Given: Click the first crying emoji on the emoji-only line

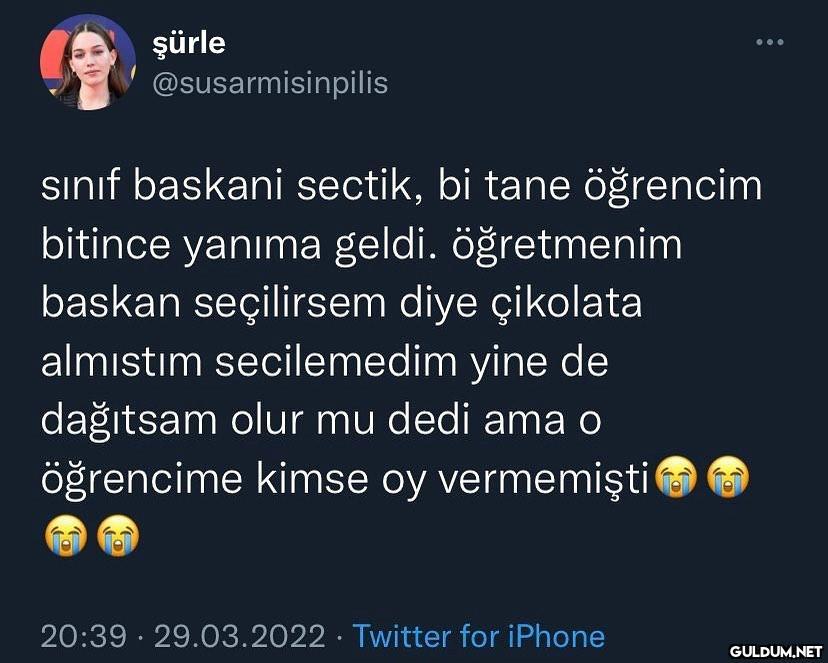Looking at the screenshot, I should point(66,535).
